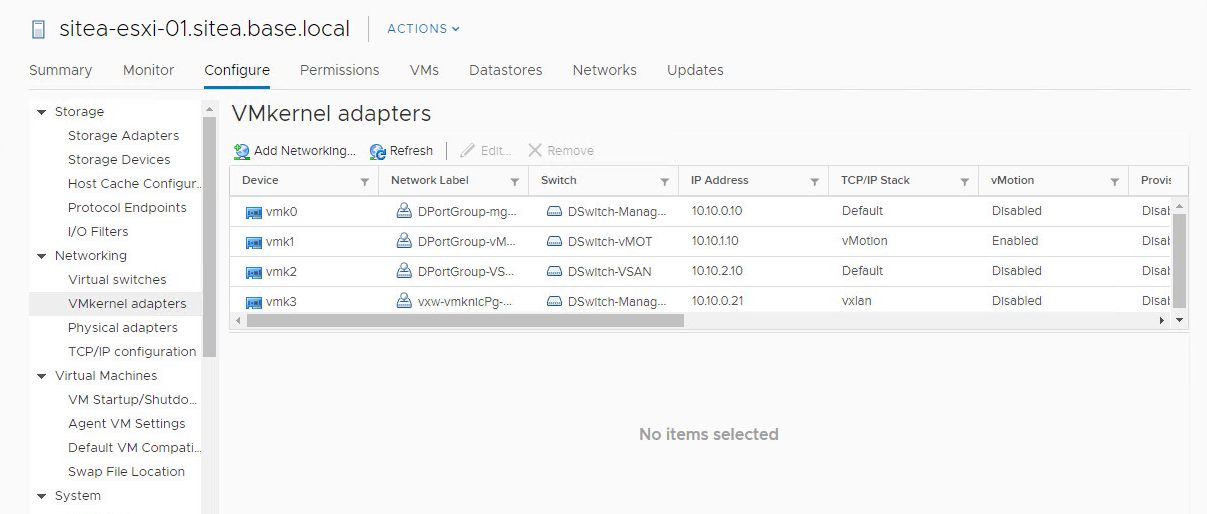Click the Refresh icon in toolbar

[377, 151]
